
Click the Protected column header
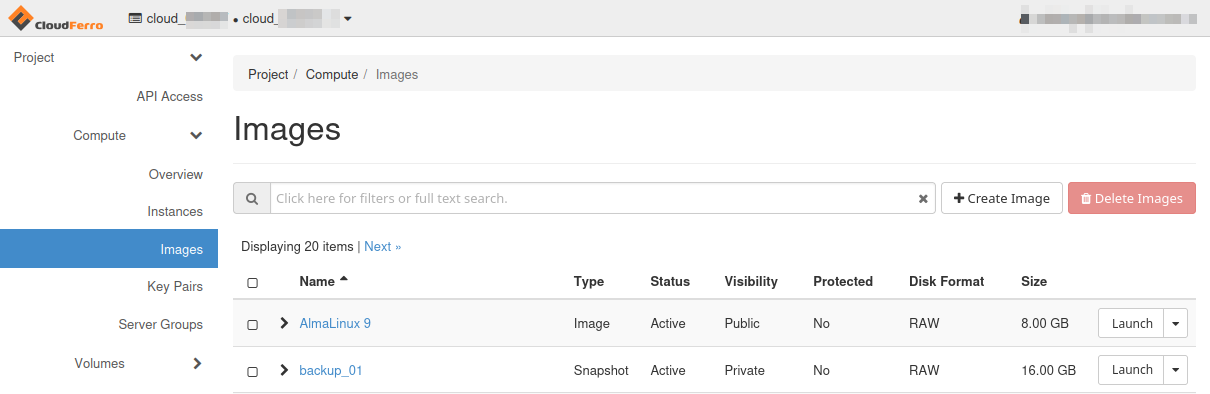point(843,281)
